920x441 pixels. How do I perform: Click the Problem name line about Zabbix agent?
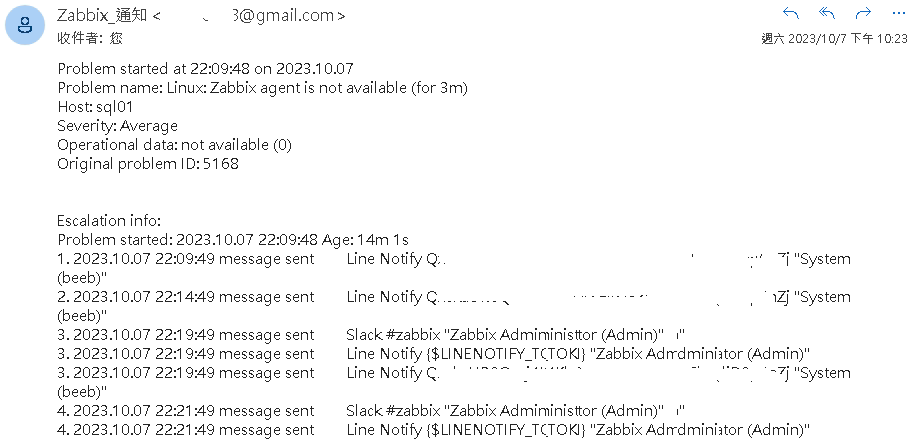pos(262,88)
